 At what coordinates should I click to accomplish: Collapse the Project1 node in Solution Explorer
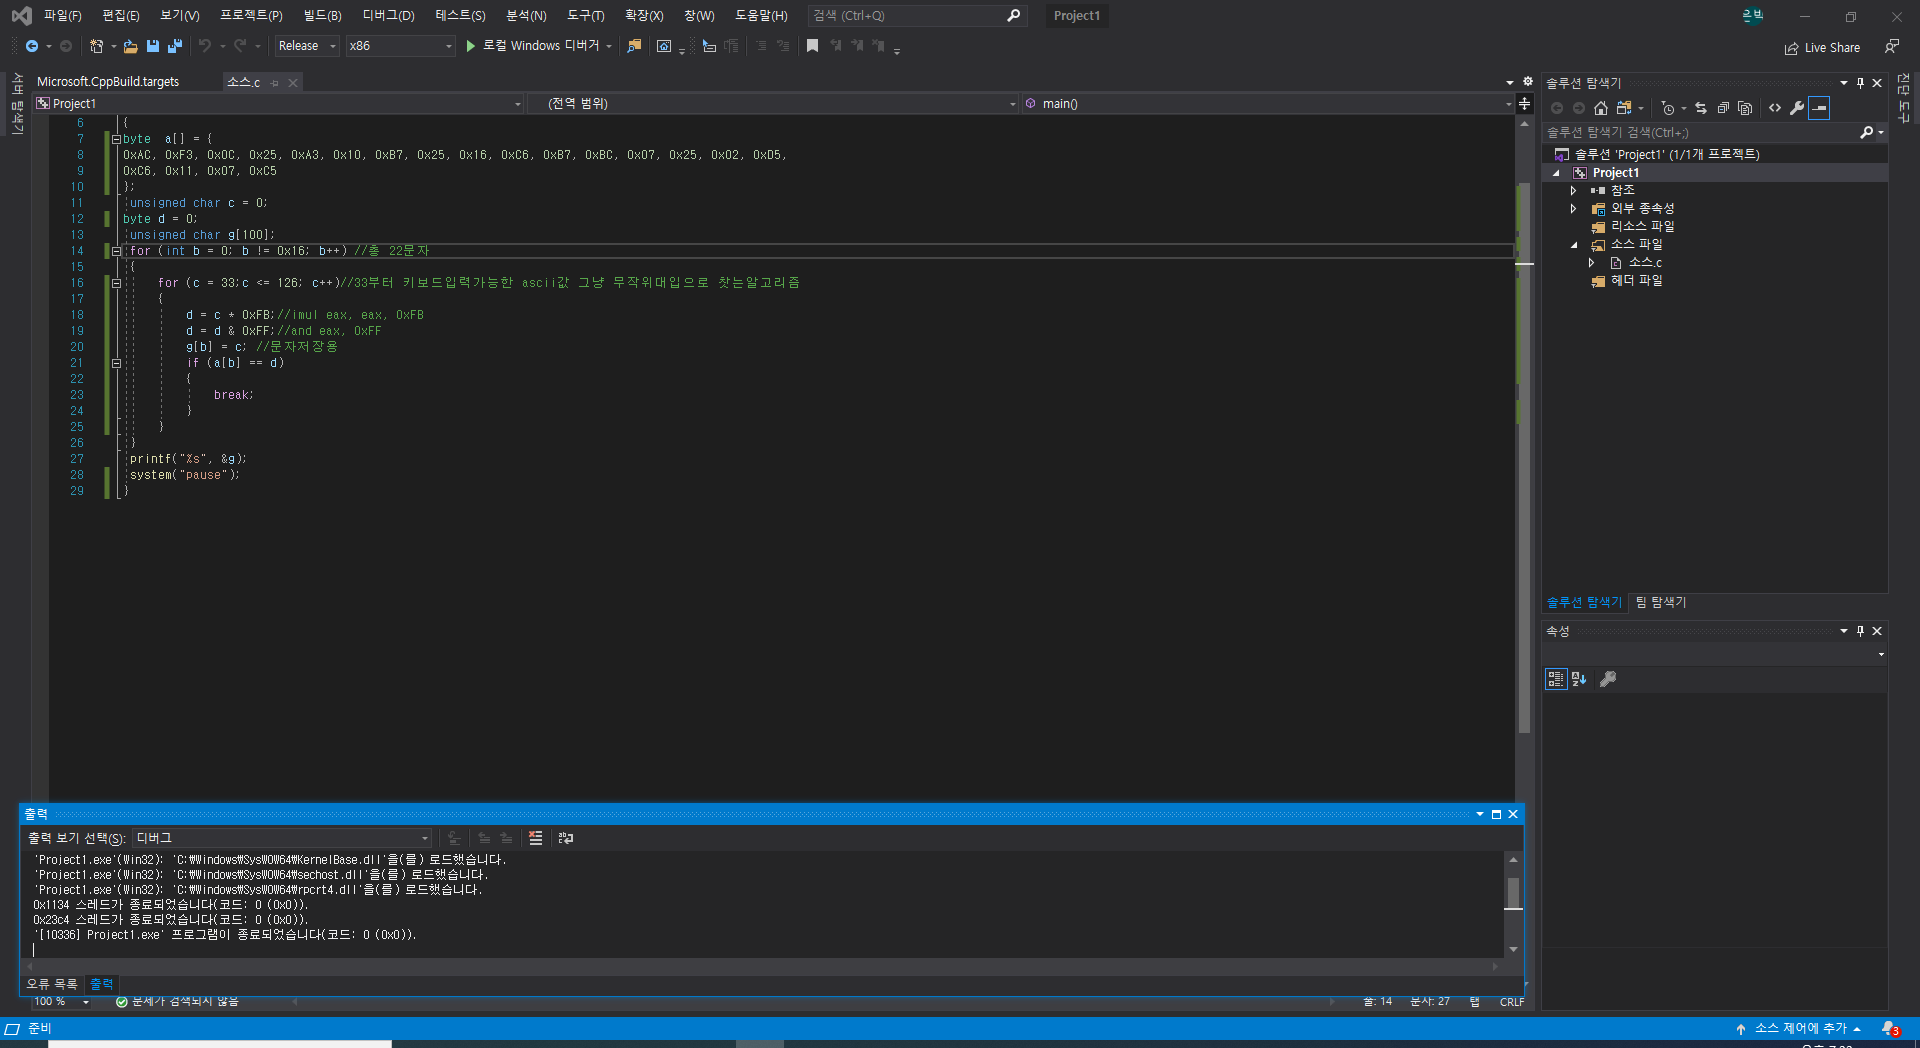pos(1556,173)
